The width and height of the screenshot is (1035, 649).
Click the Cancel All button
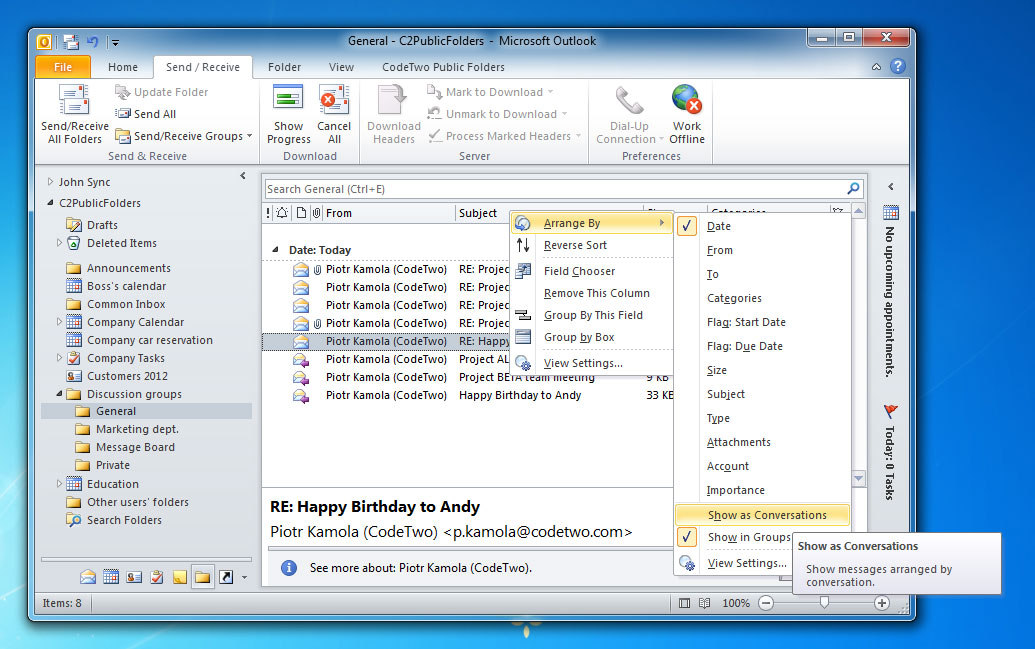334,114
